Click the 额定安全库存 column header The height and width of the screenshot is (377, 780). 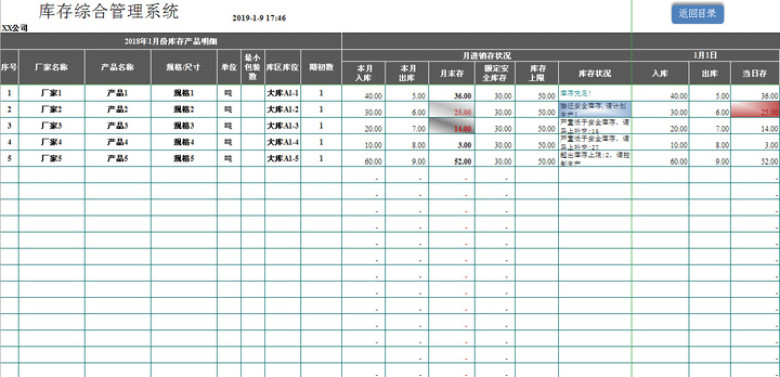click(495, 73)
